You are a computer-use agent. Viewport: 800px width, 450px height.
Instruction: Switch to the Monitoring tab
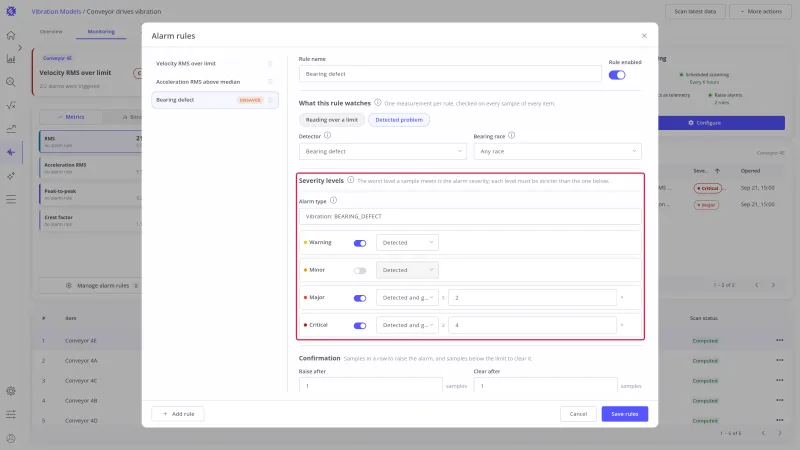pyautogui.click(x=101, y=32)
